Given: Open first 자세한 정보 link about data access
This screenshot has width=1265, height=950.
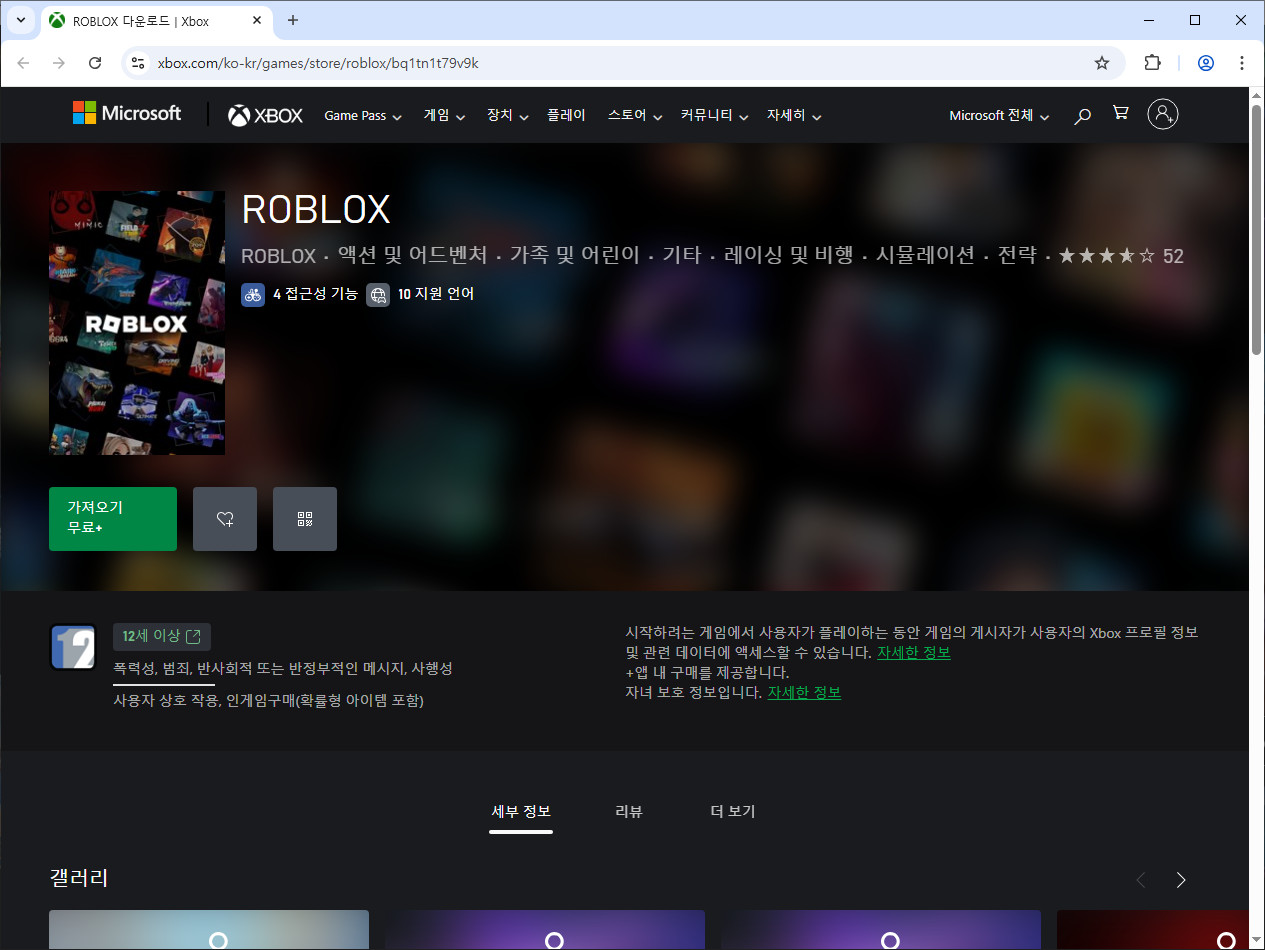Looking at the screenshot, I should (x=914, y=652).
